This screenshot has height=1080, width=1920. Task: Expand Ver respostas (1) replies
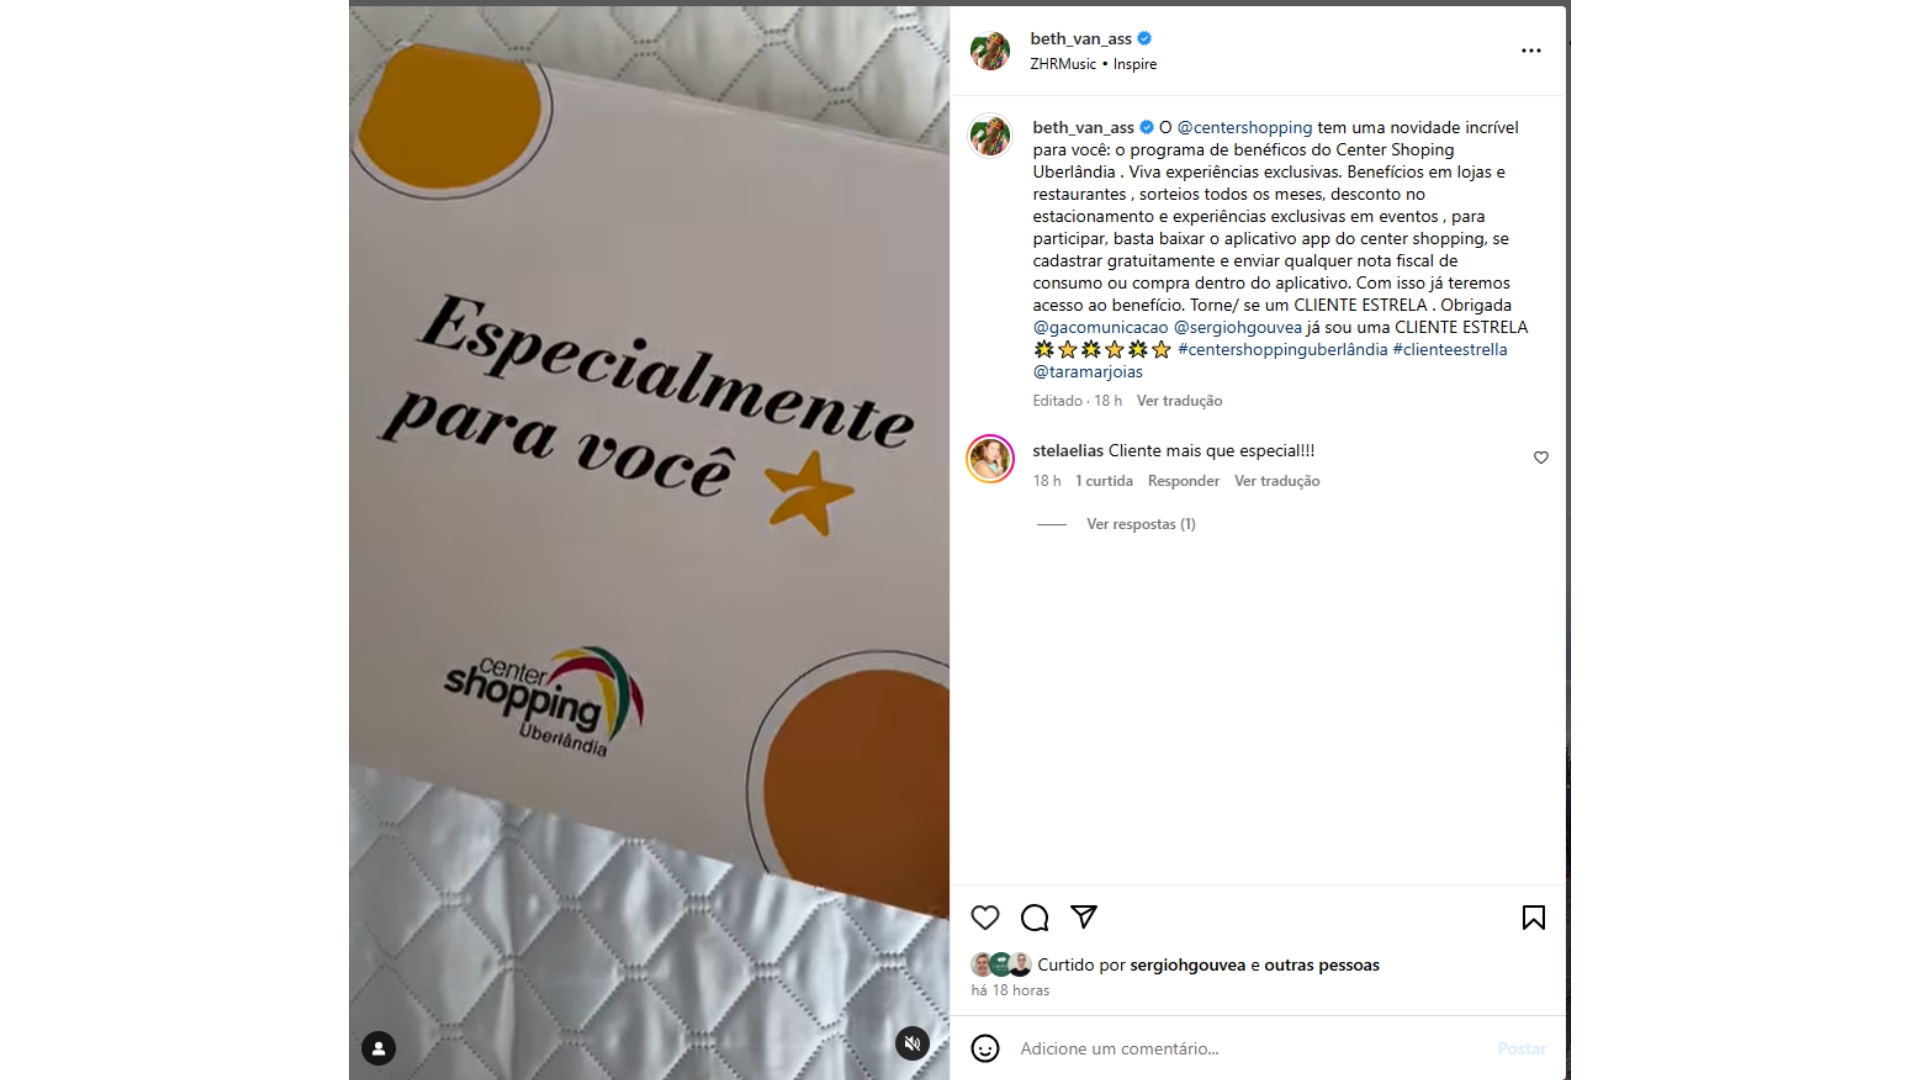coord(1141,524)
